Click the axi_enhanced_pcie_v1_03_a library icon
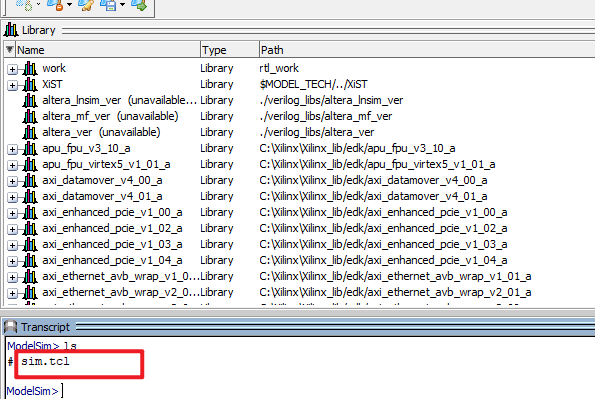 (x=30, y=244)
